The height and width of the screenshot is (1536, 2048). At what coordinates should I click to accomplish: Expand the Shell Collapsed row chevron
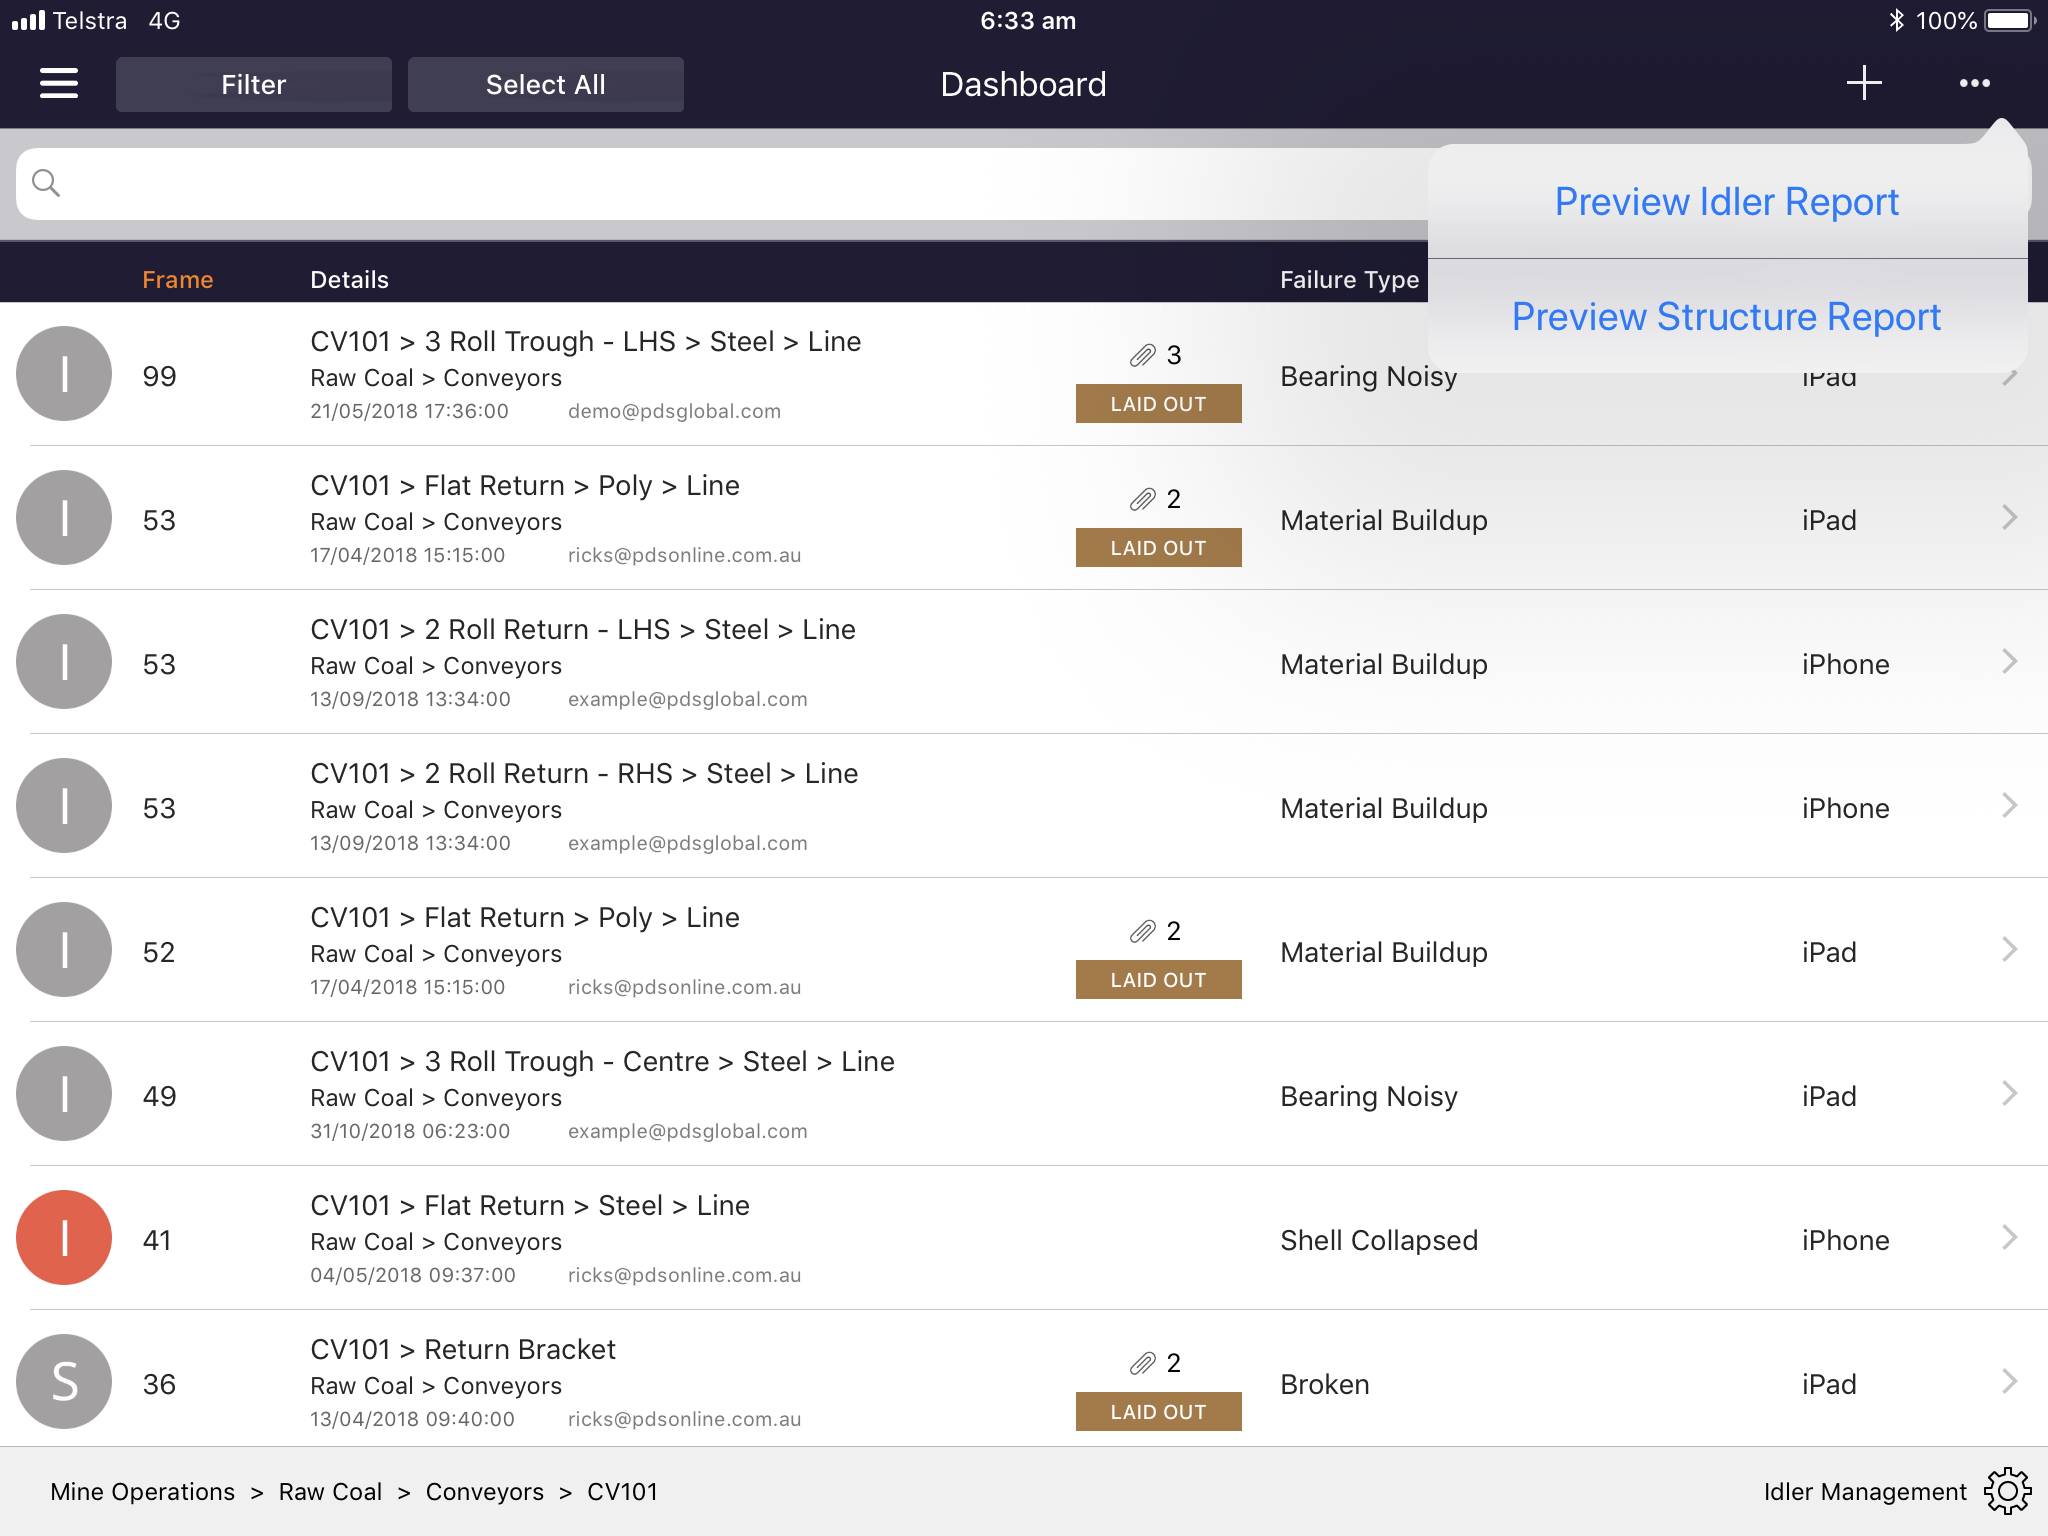coord(2010,1238)
